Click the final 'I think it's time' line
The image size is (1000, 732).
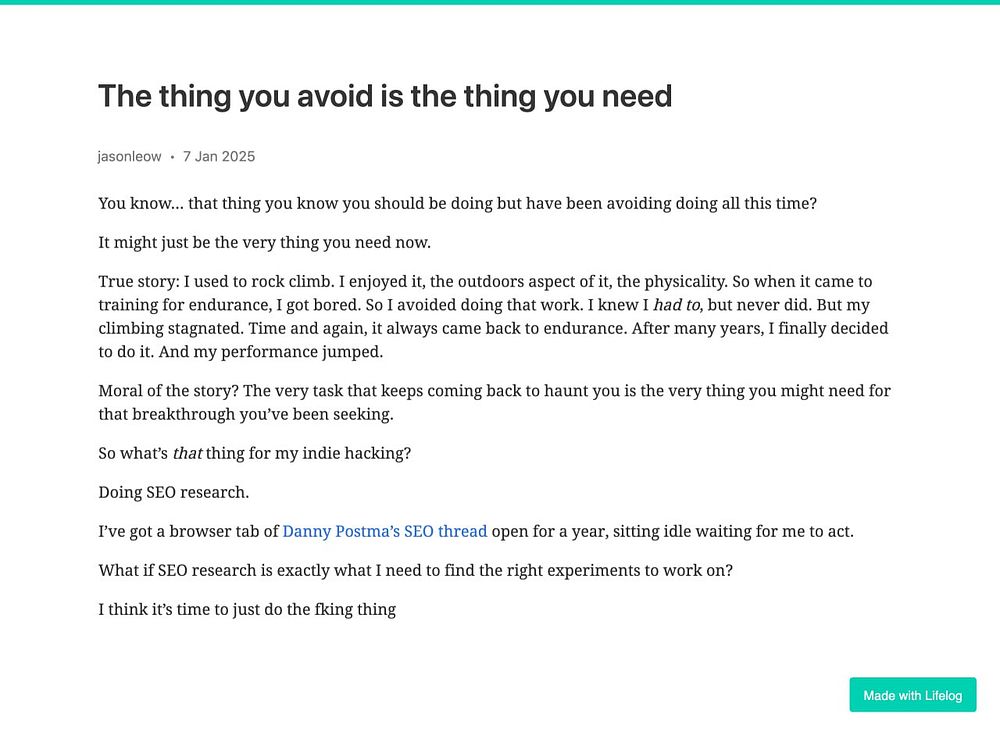247,609
